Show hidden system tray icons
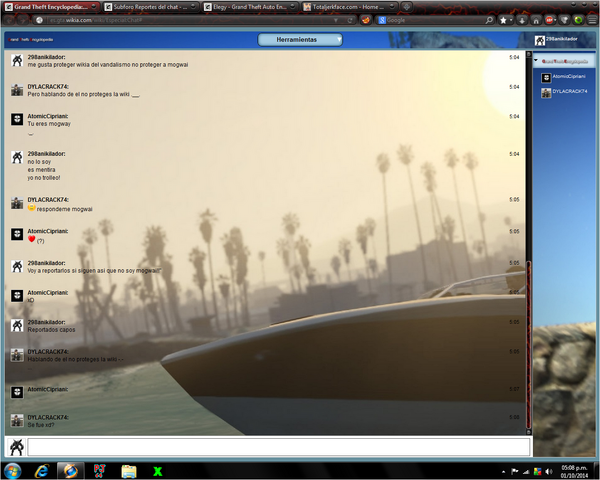600x480 pixels. [x=504, y=472]
